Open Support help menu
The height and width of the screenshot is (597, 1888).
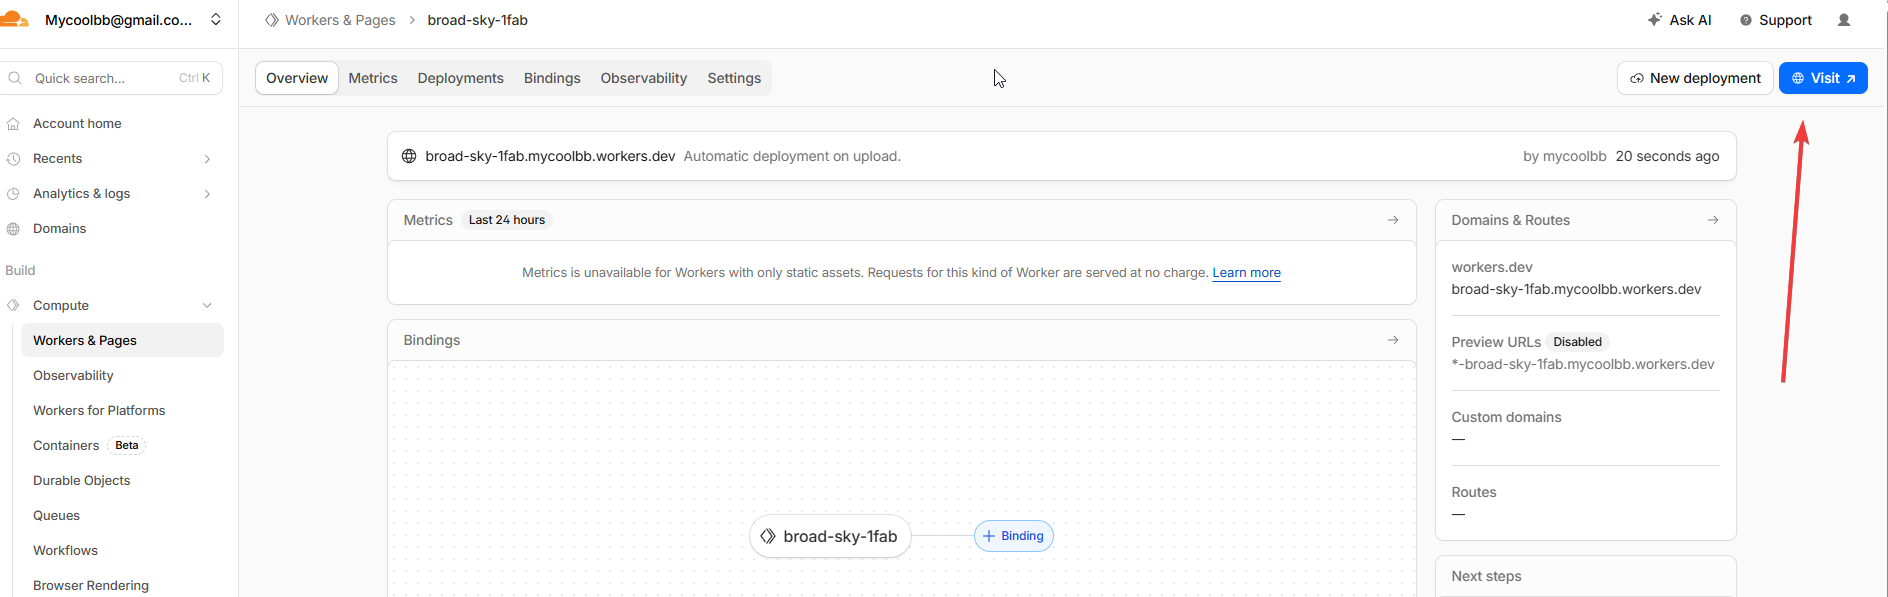pos(1776,20)
